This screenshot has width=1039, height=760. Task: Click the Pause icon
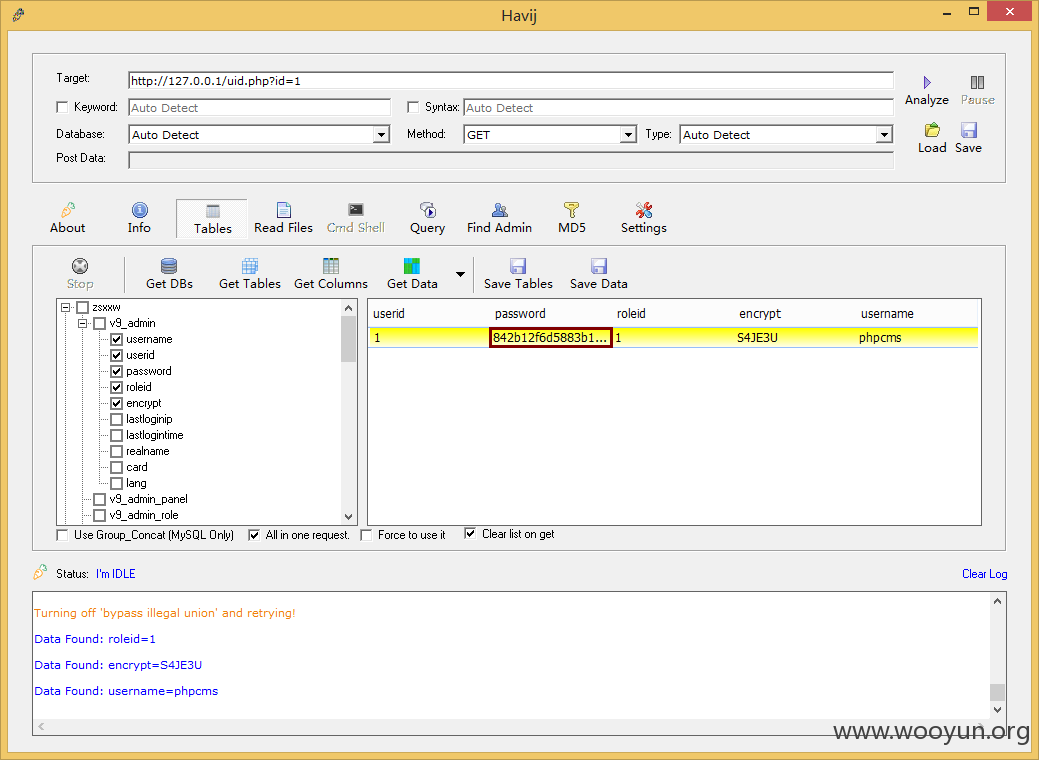pyautogui.click(x=977, y=82)
